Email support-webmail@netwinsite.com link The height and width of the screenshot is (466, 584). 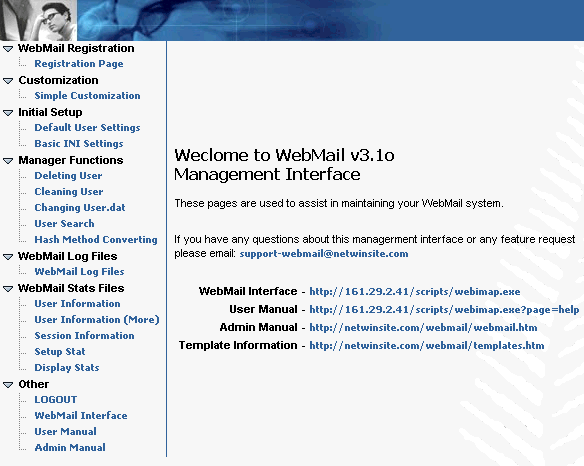point(324,254)
